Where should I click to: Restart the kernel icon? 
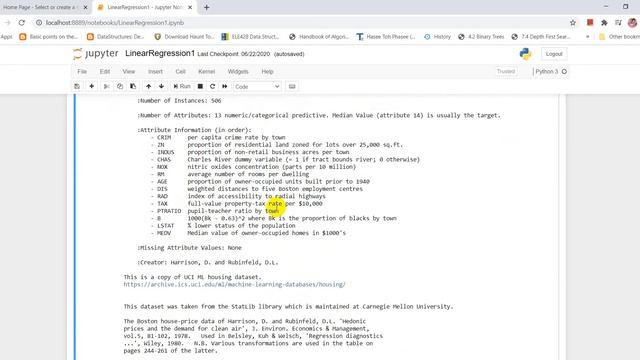click(x=212, y=87)
